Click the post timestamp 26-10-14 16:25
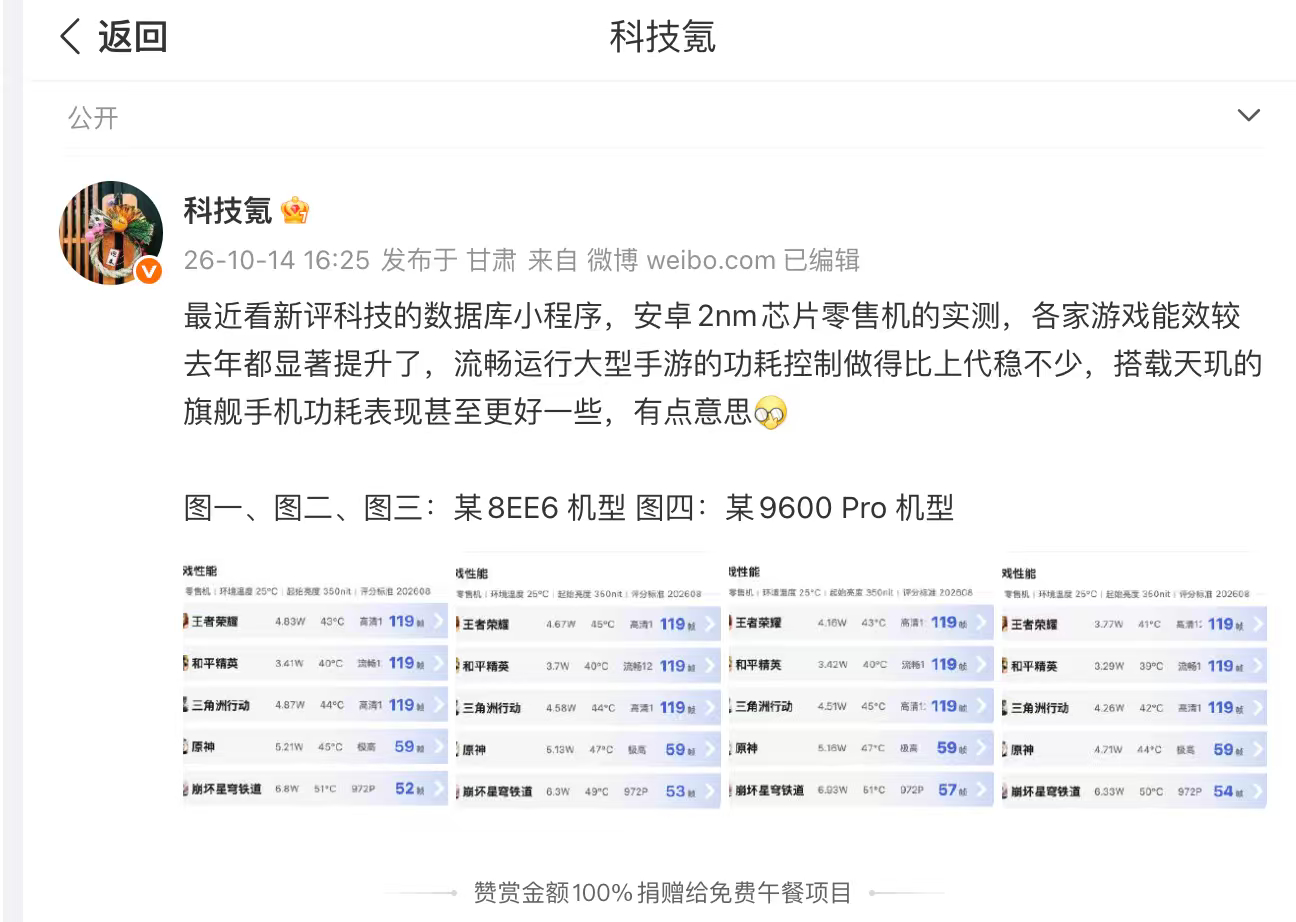 coord(277,261)
